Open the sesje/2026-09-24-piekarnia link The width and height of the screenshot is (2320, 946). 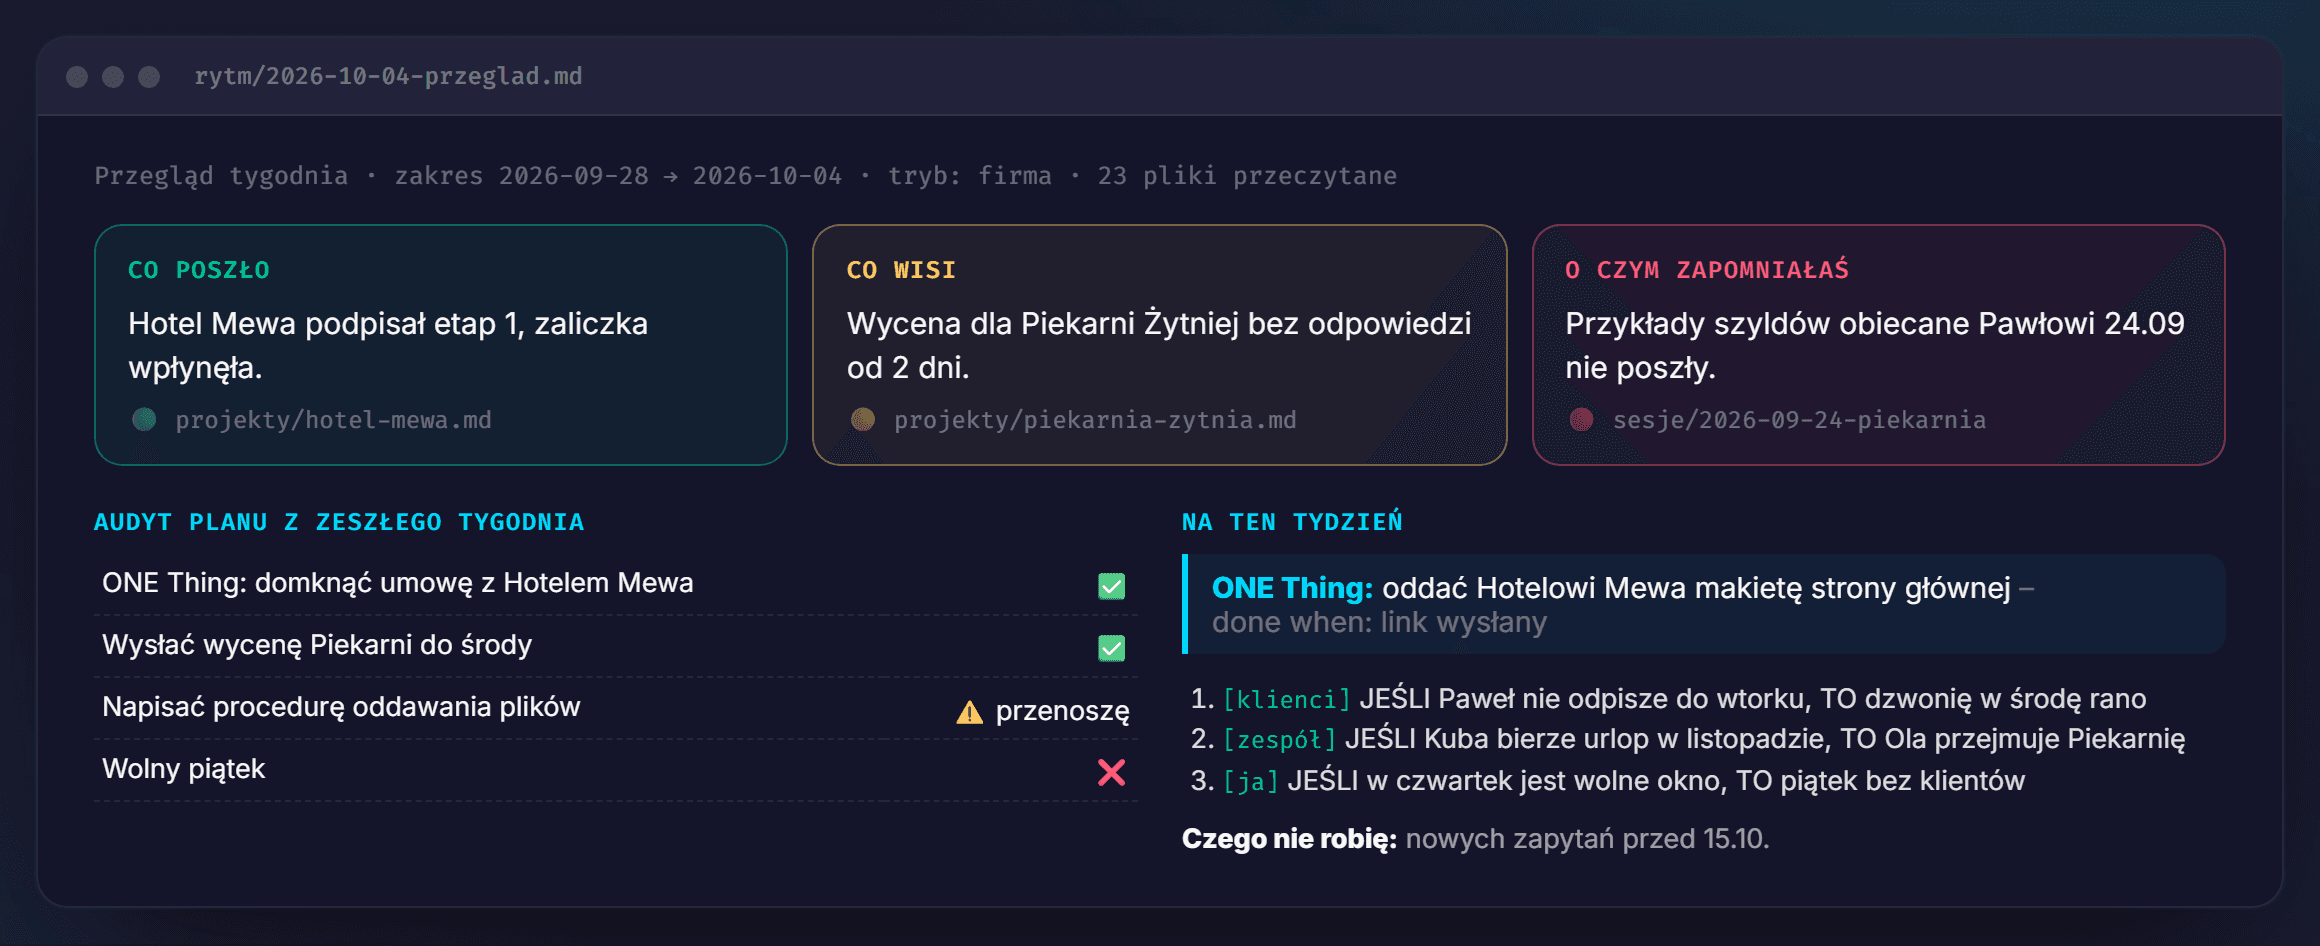1799,420
